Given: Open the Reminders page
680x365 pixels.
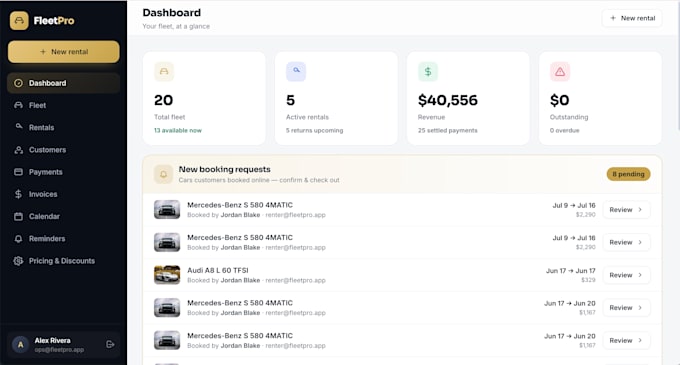Looking at the screenshot, I should point(64,238).
